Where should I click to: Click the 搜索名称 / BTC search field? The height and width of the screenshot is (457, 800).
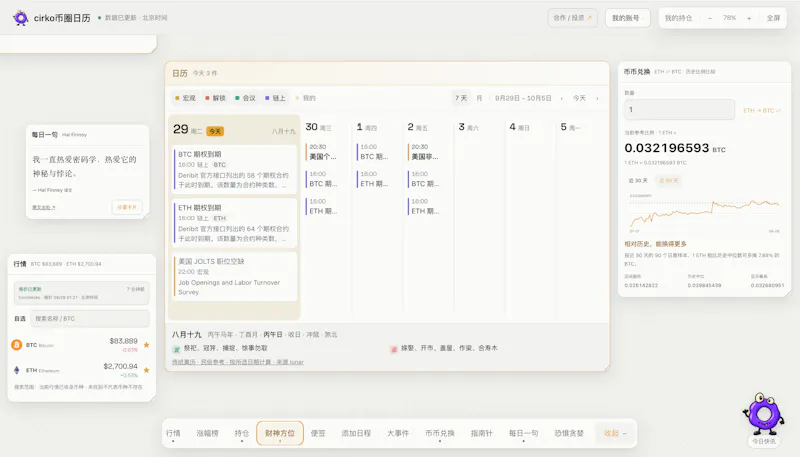point(90,318)
